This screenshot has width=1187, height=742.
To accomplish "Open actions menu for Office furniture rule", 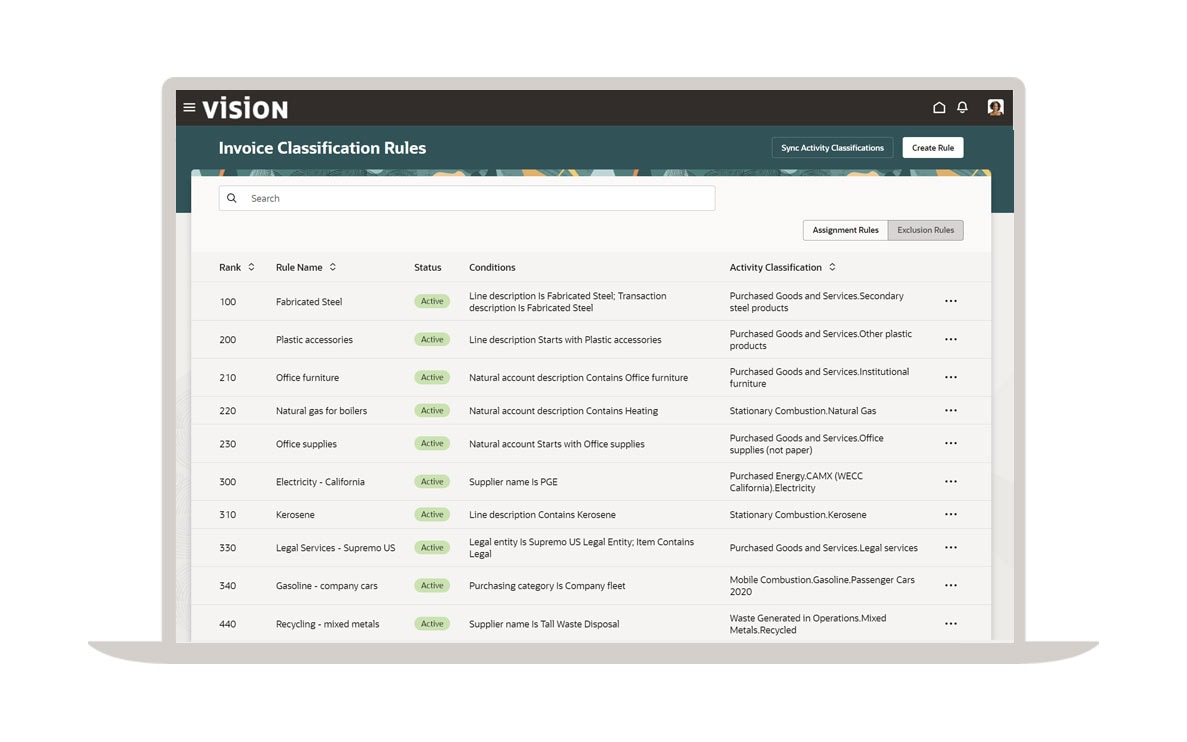I will [x=950, y=377].
